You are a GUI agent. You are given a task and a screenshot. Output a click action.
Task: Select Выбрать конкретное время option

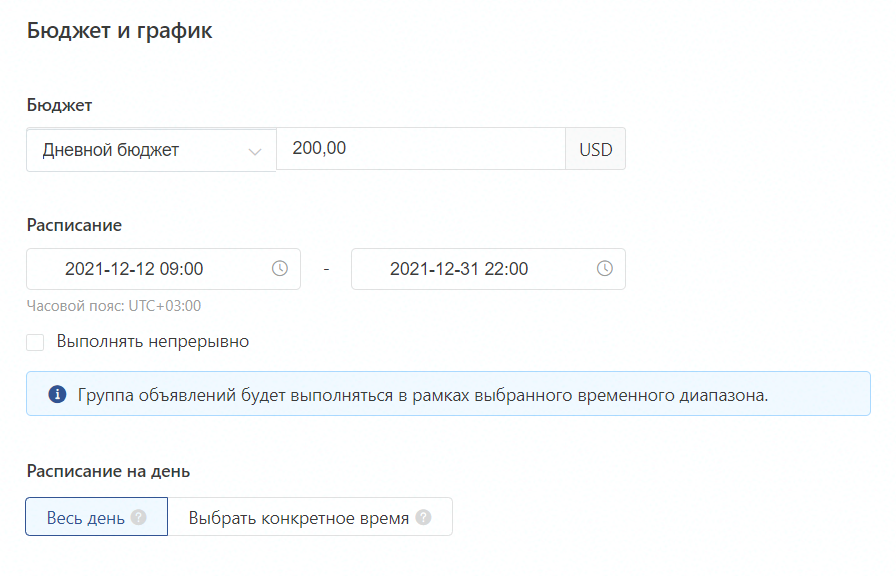pos(310,517)
